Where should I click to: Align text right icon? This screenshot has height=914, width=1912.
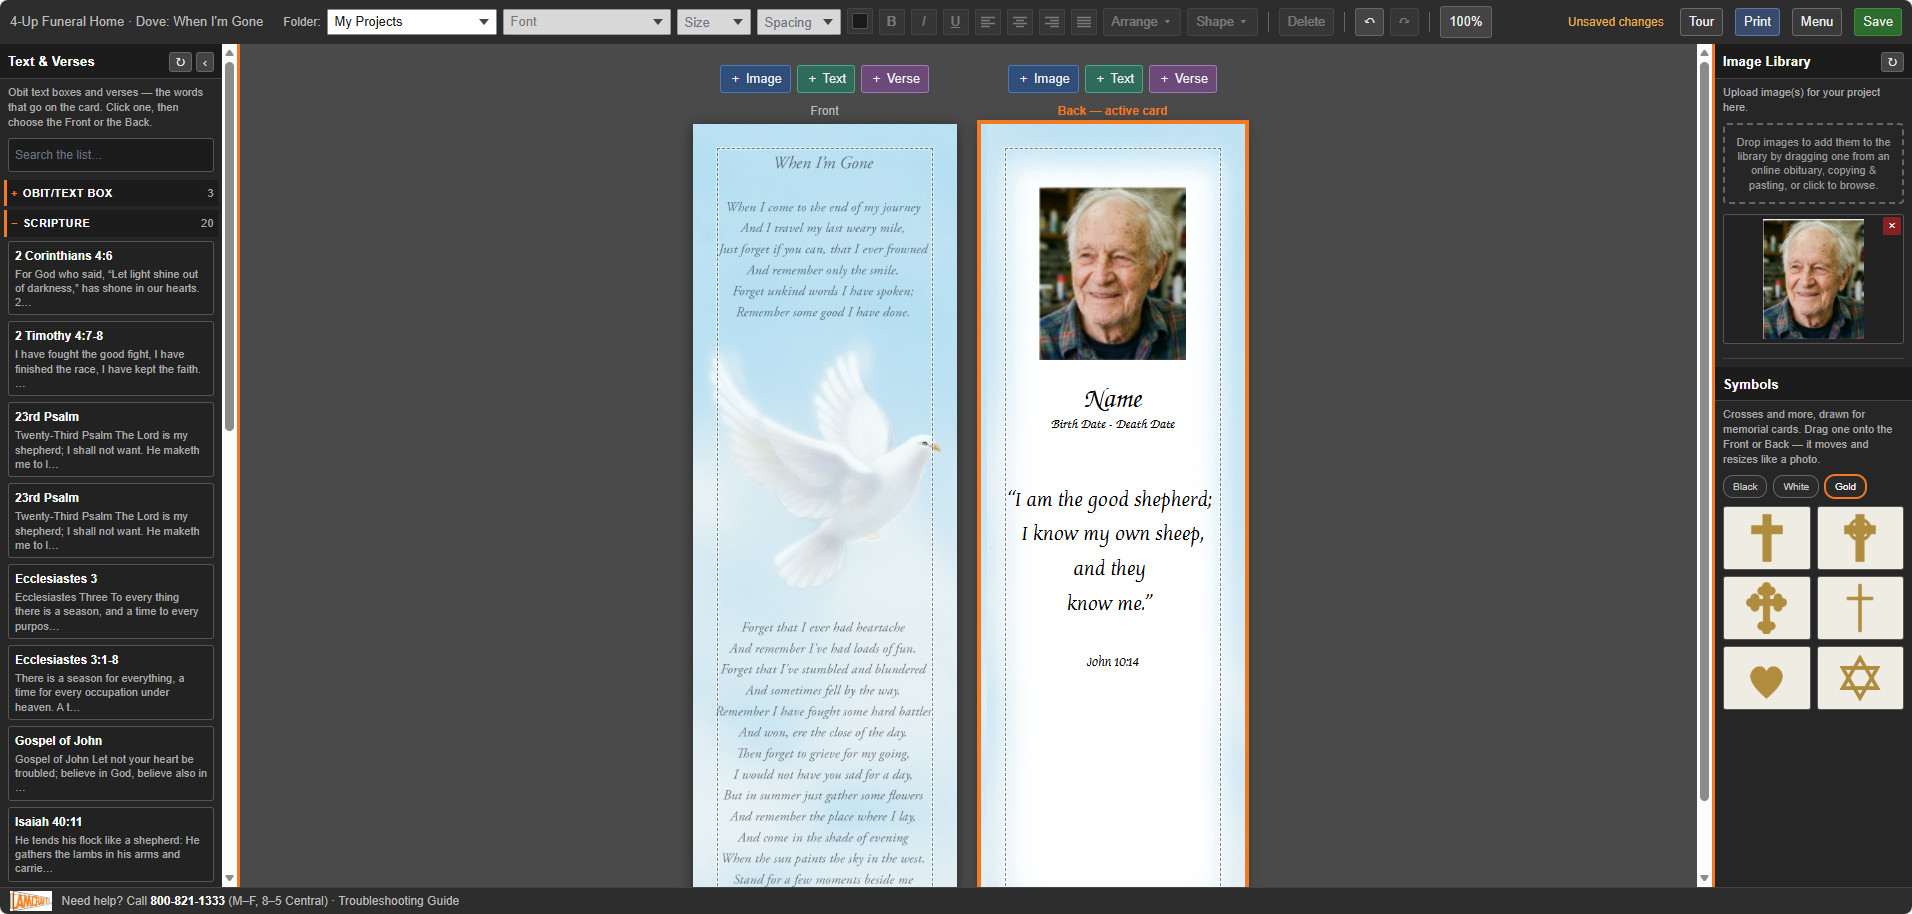(x=1051, y=21)
